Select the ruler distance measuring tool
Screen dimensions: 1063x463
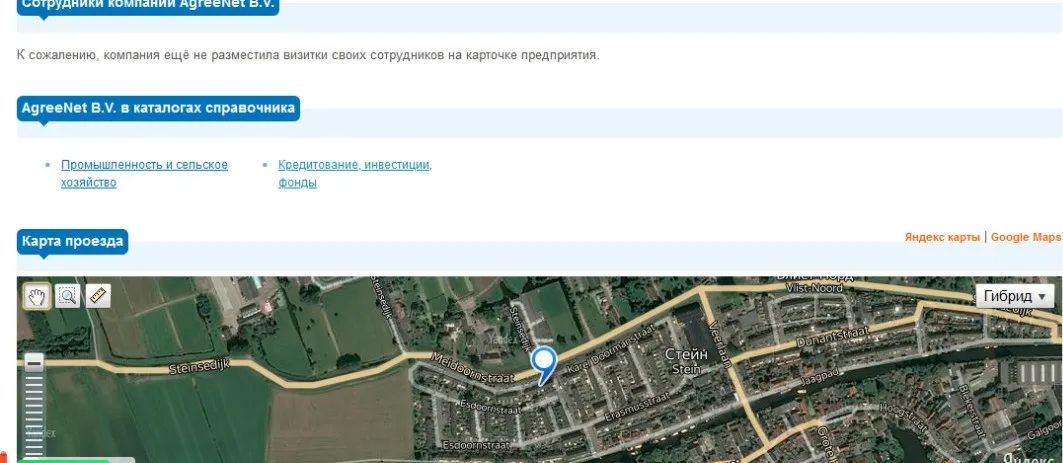(97, 295)
